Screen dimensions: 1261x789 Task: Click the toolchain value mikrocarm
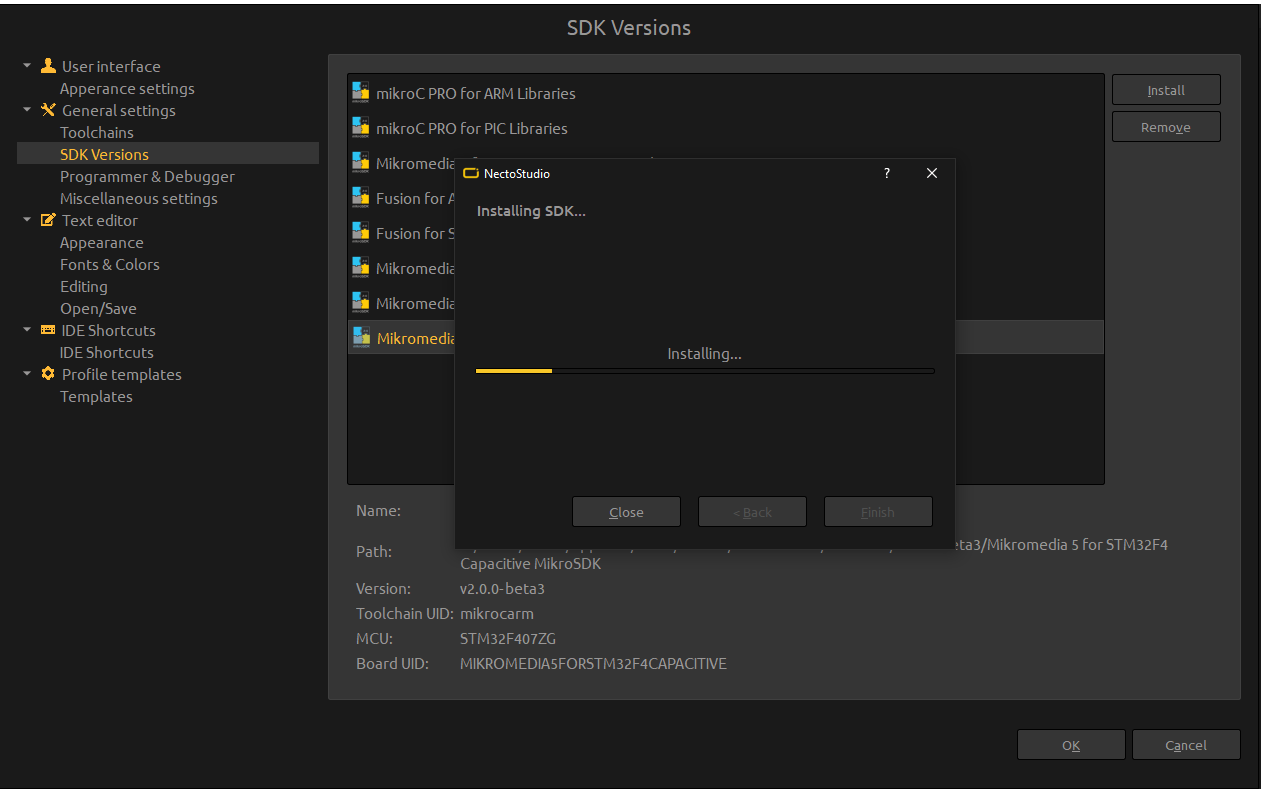[x=496, y=613]
